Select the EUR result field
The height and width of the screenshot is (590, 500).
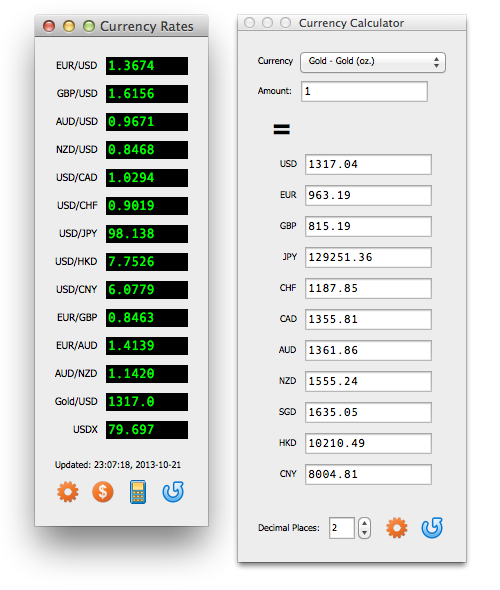[x=368, y=195]
